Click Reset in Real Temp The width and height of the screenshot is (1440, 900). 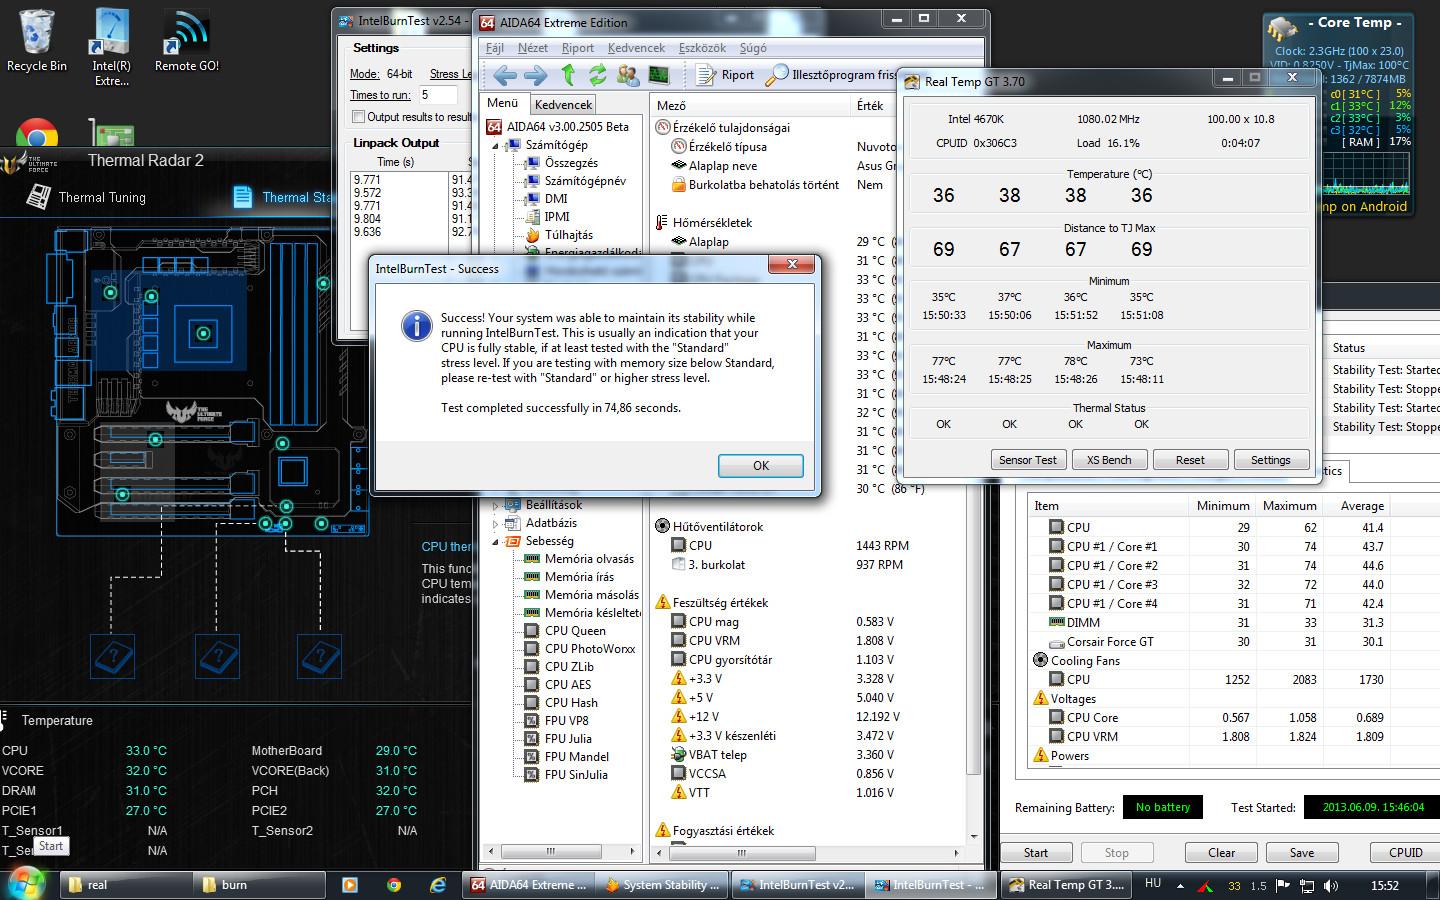pyautogui.click(x=1190, y=460)
